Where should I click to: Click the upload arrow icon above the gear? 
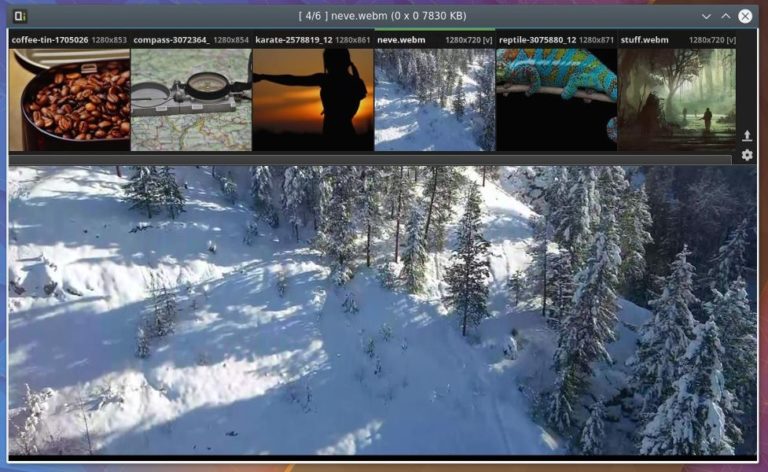[746, 135]
